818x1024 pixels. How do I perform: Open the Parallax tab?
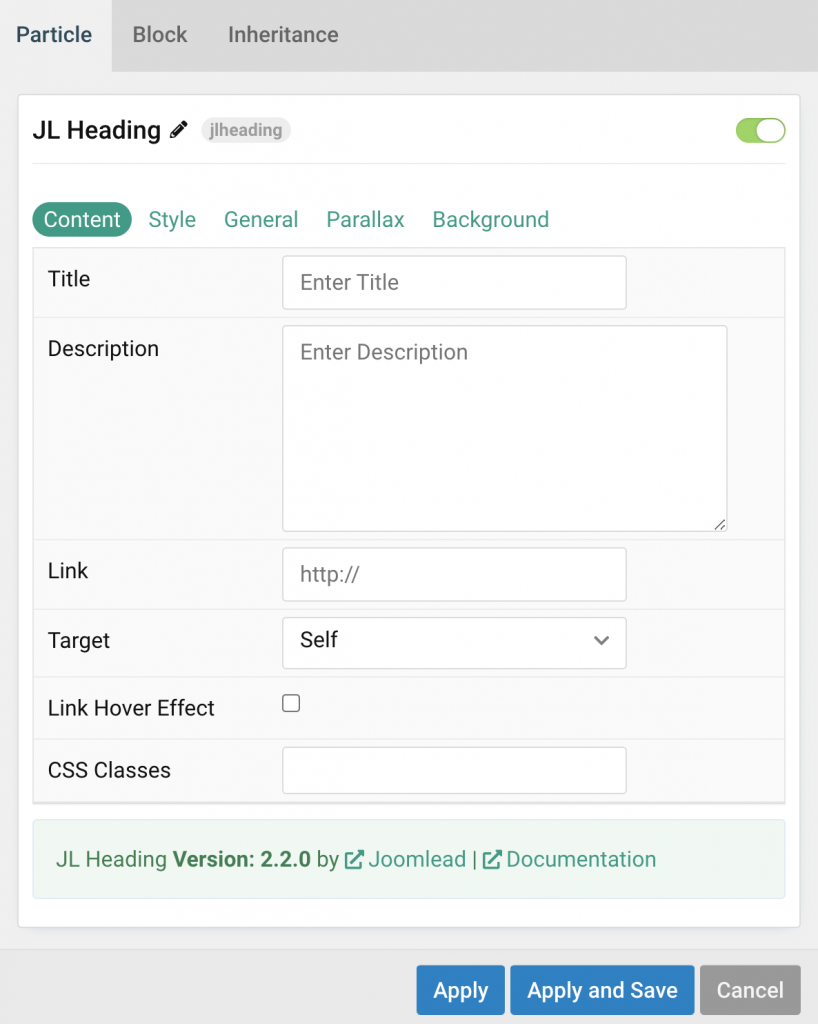364,219
